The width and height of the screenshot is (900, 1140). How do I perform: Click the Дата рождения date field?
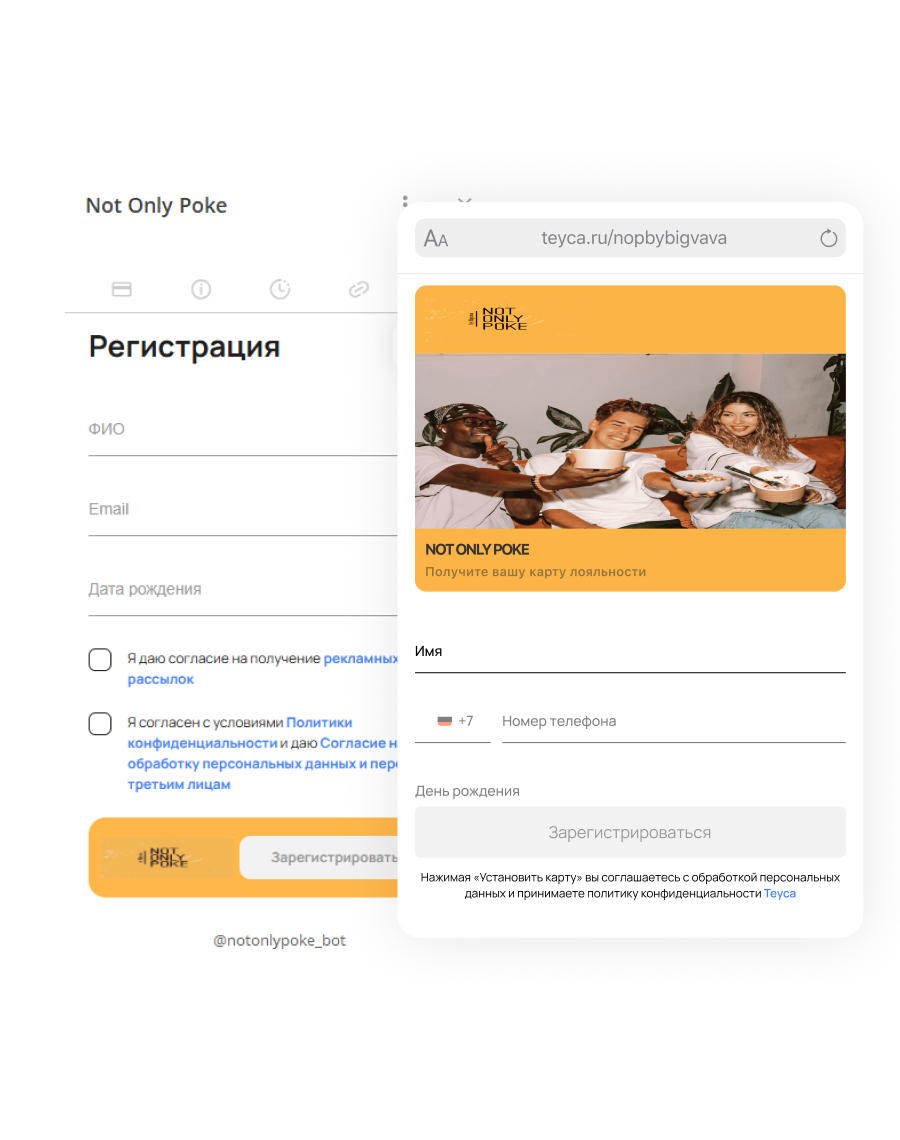(243, 590)
